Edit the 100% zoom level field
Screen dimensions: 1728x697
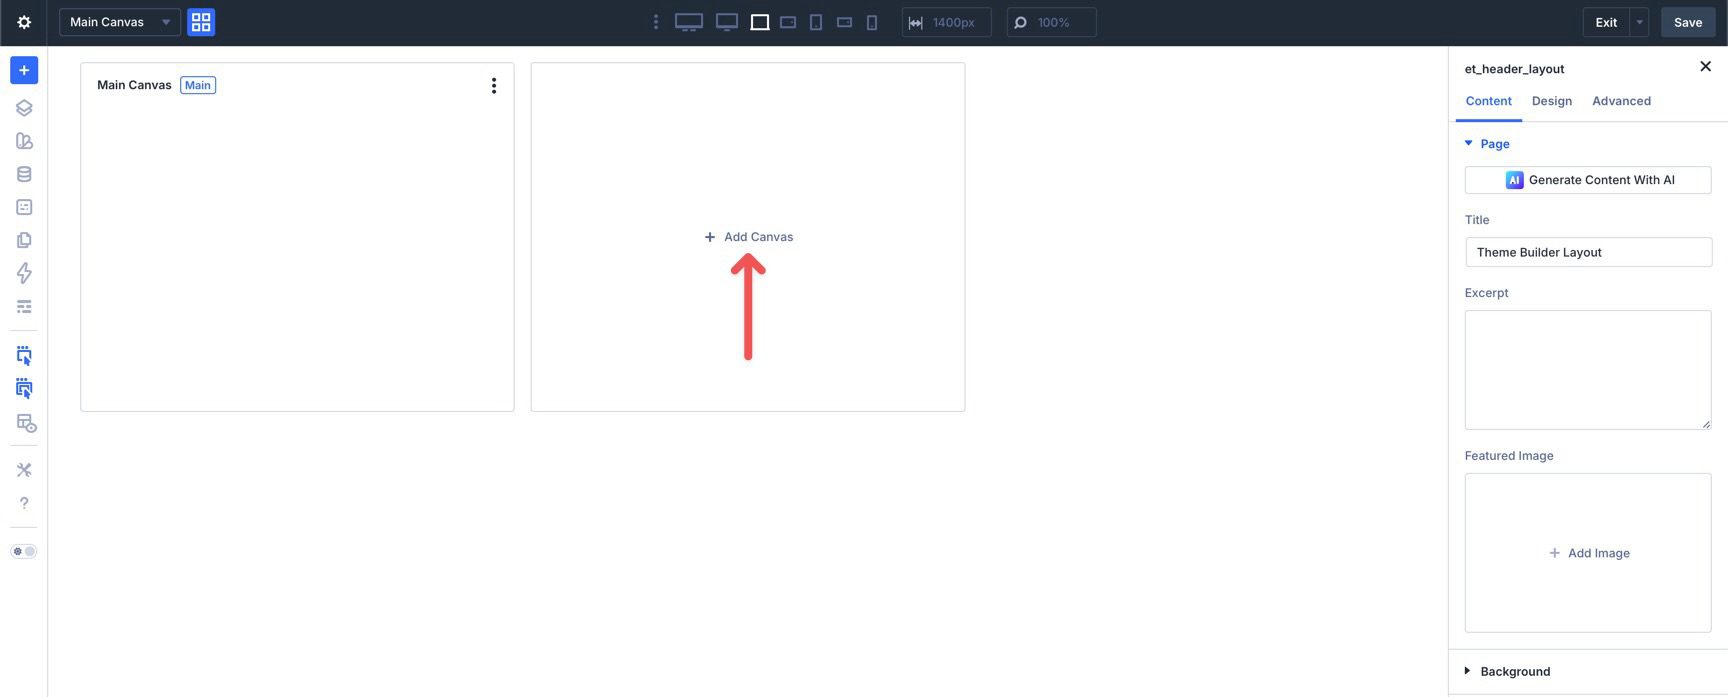(x=1051, y=22)
